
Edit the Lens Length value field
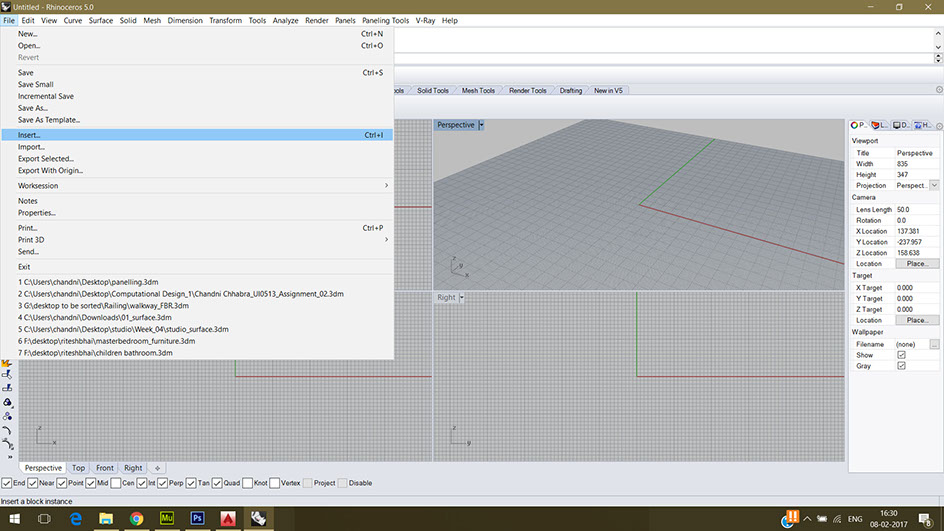(x=916, y=210)
